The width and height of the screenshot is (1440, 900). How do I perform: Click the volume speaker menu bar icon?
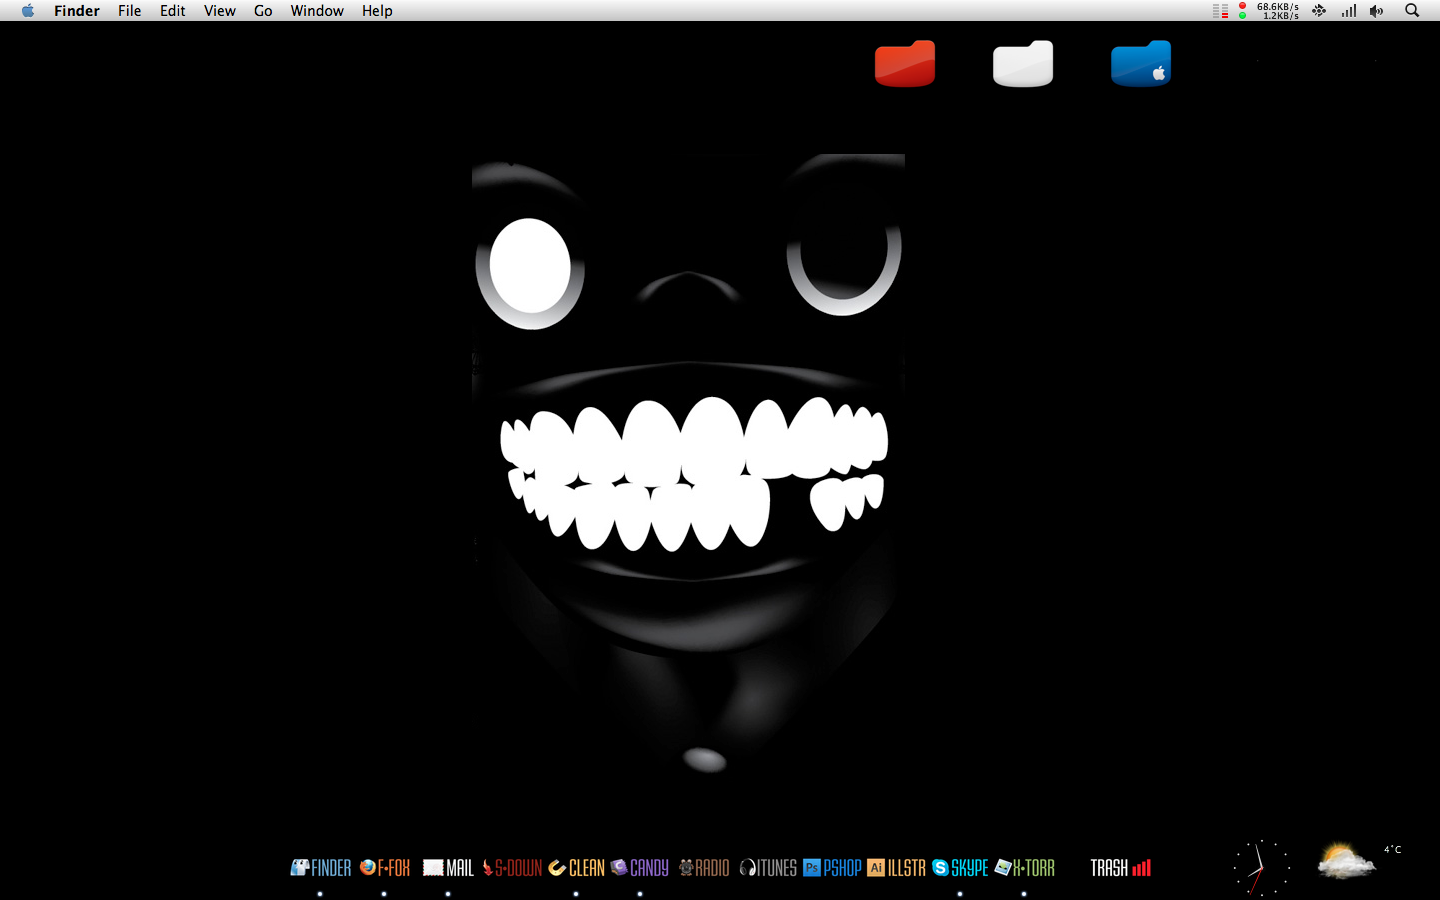(1377, 11)
